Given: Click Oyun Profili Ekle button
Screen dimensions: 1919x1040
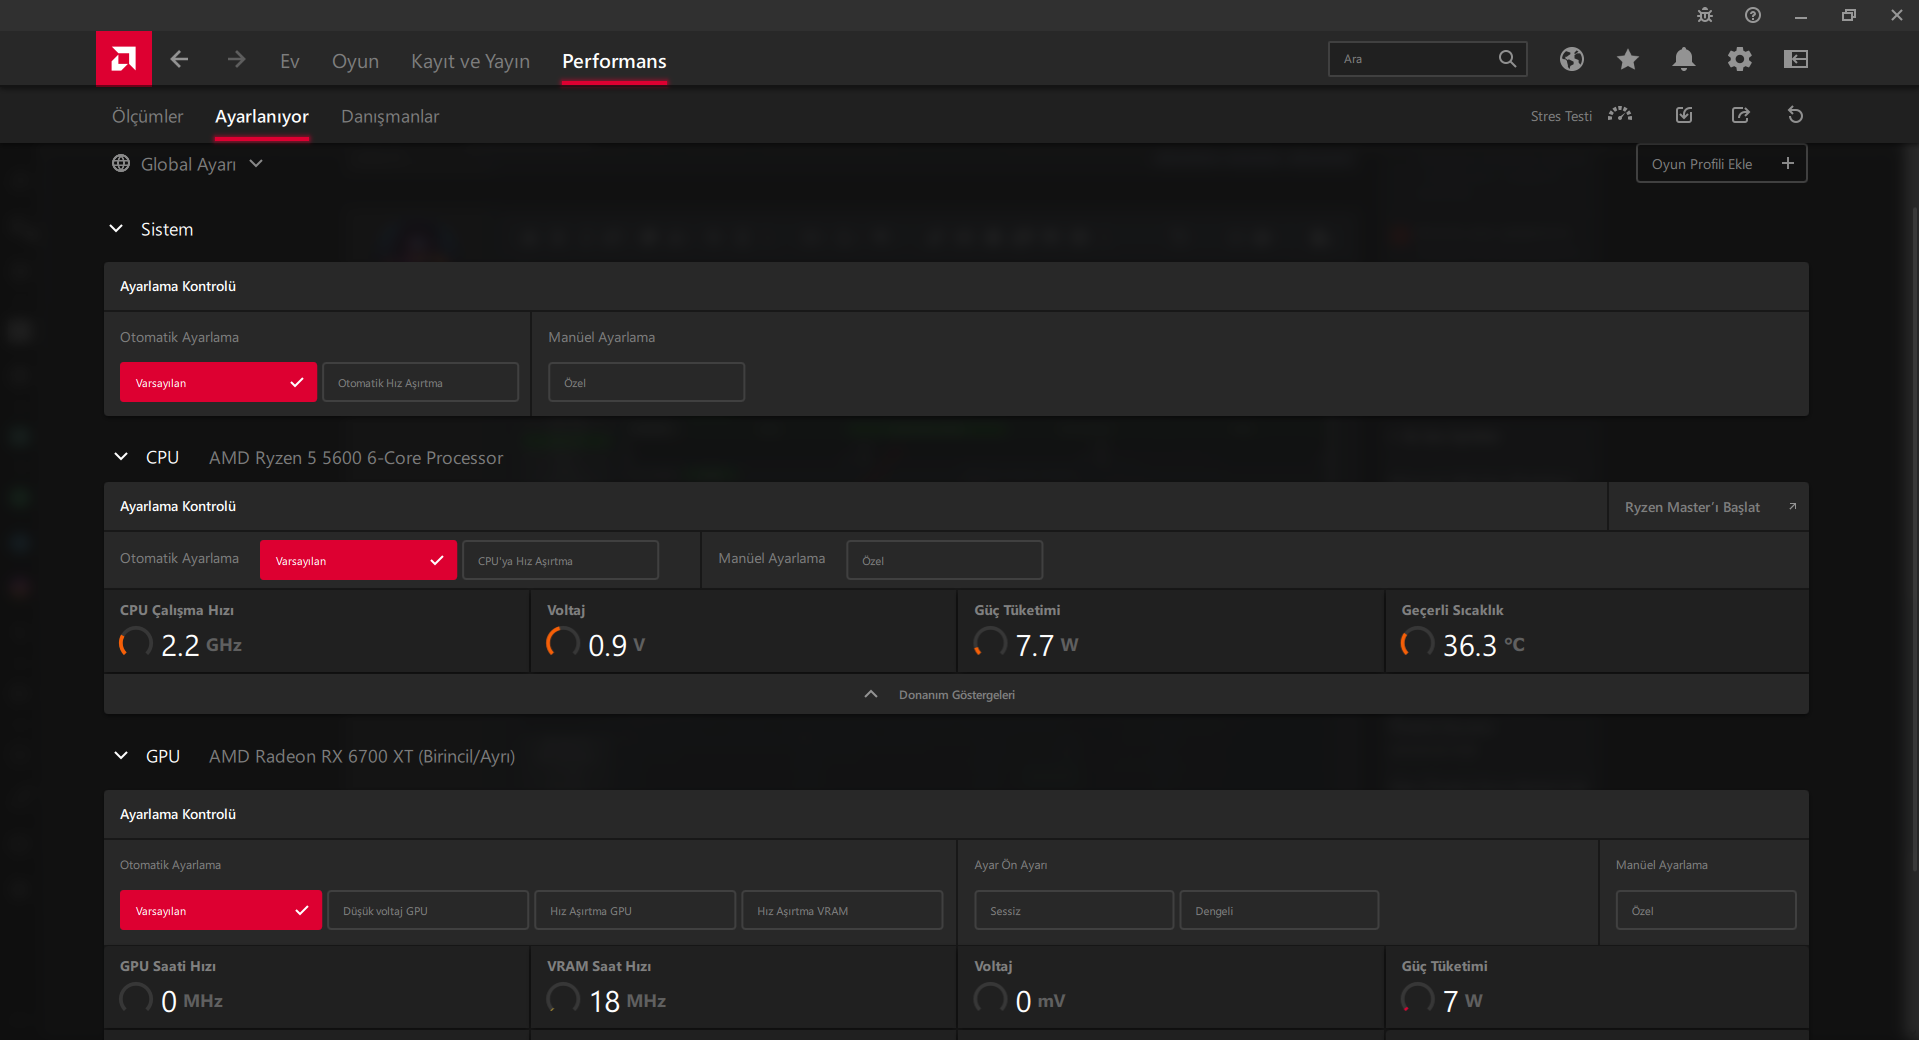Looking at the screenshot, I should click(1721, 163).
